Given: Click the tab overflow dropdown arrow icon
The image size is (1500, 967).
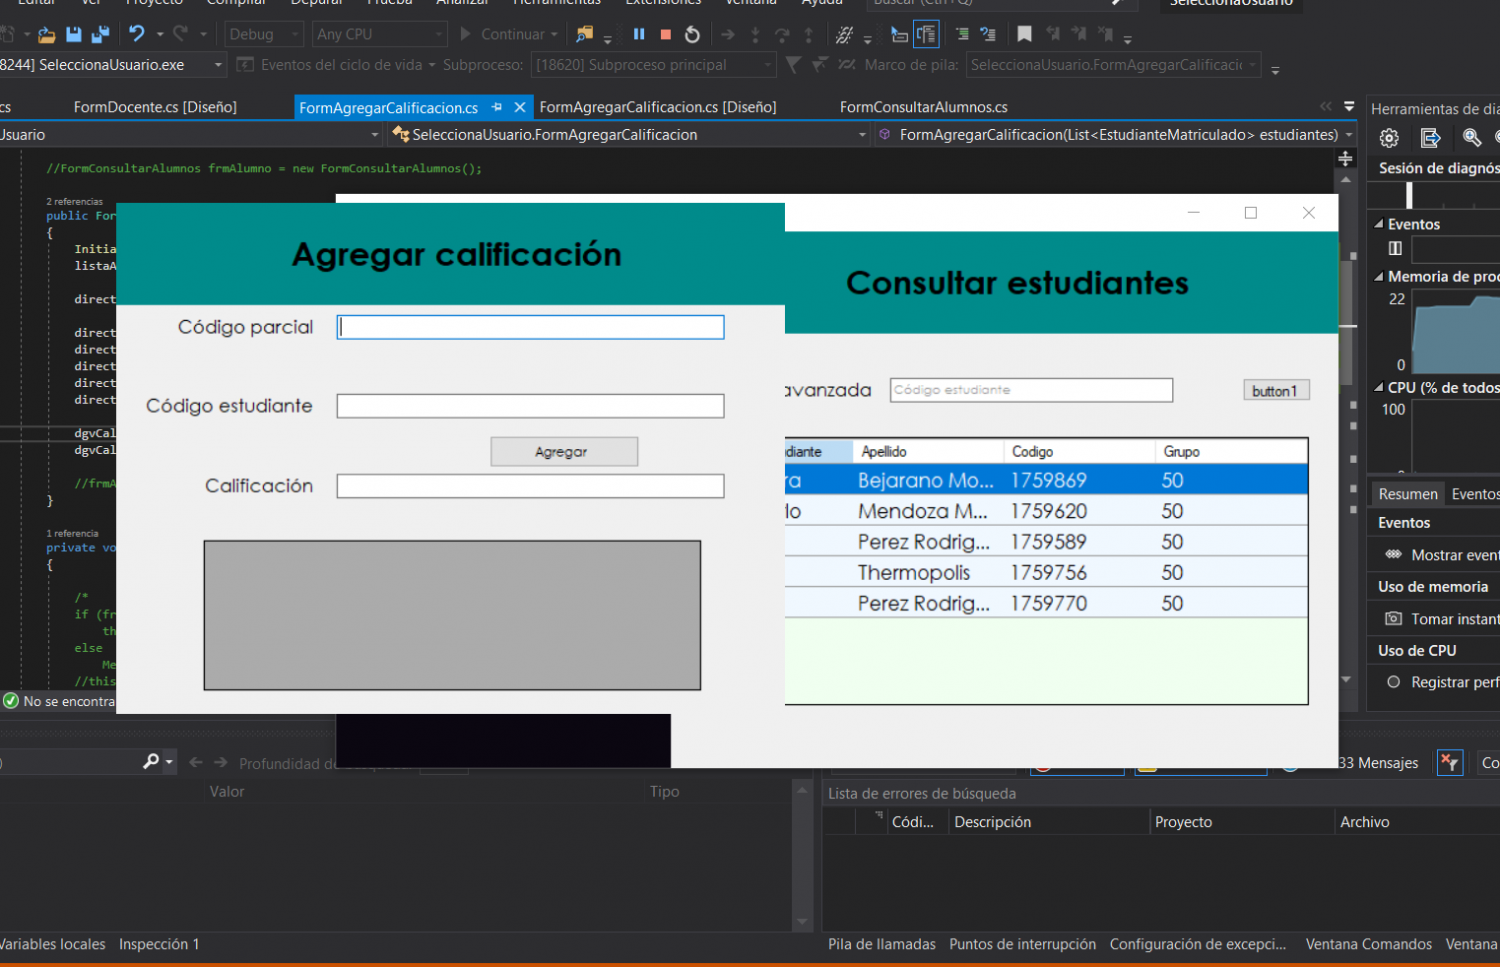Looking at the screenshot, I should pos(1349,106).
